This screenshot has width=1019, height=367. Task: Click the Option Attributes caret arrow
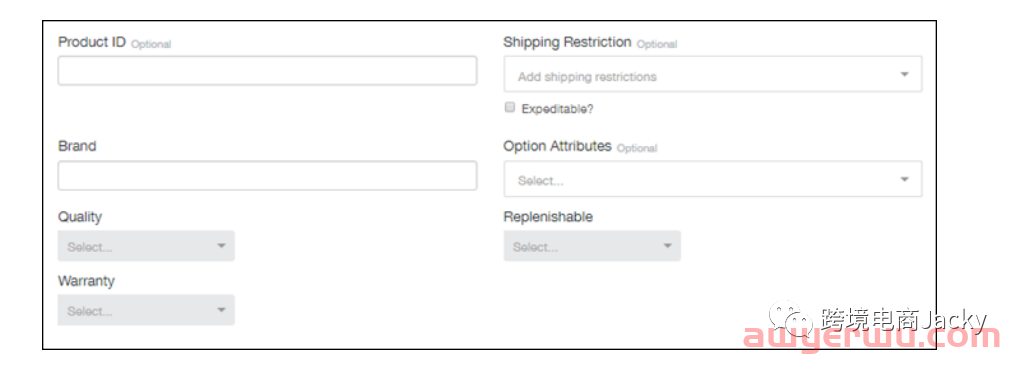(904, 179)
